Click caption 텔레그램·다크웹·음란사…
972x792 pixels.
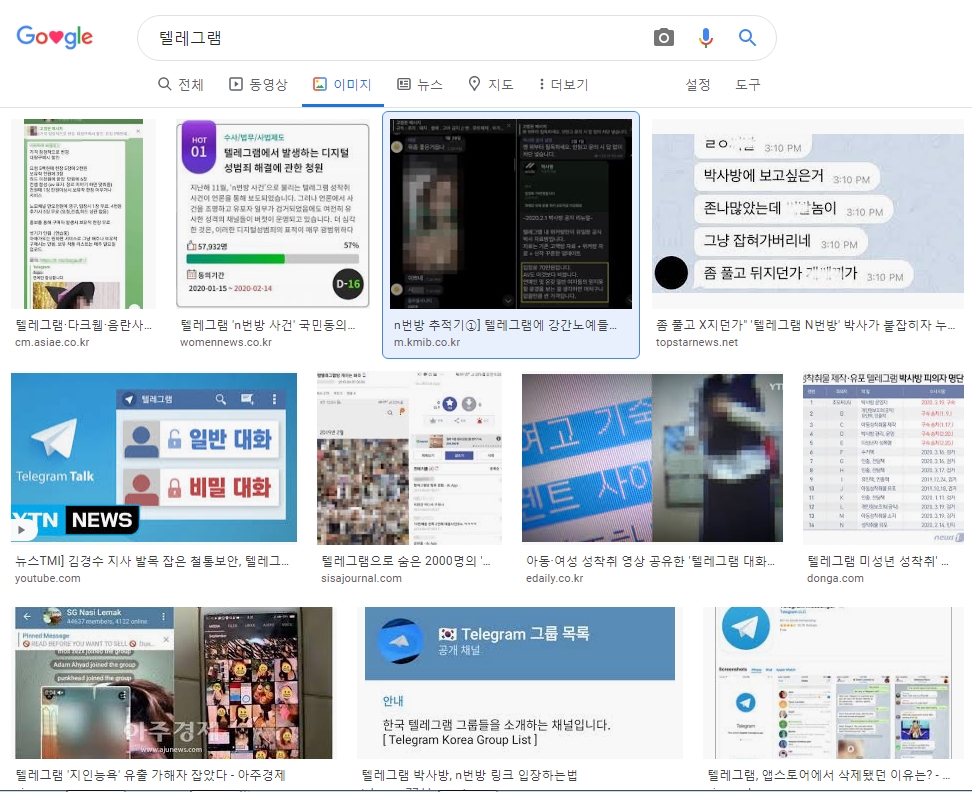(83, 325)
